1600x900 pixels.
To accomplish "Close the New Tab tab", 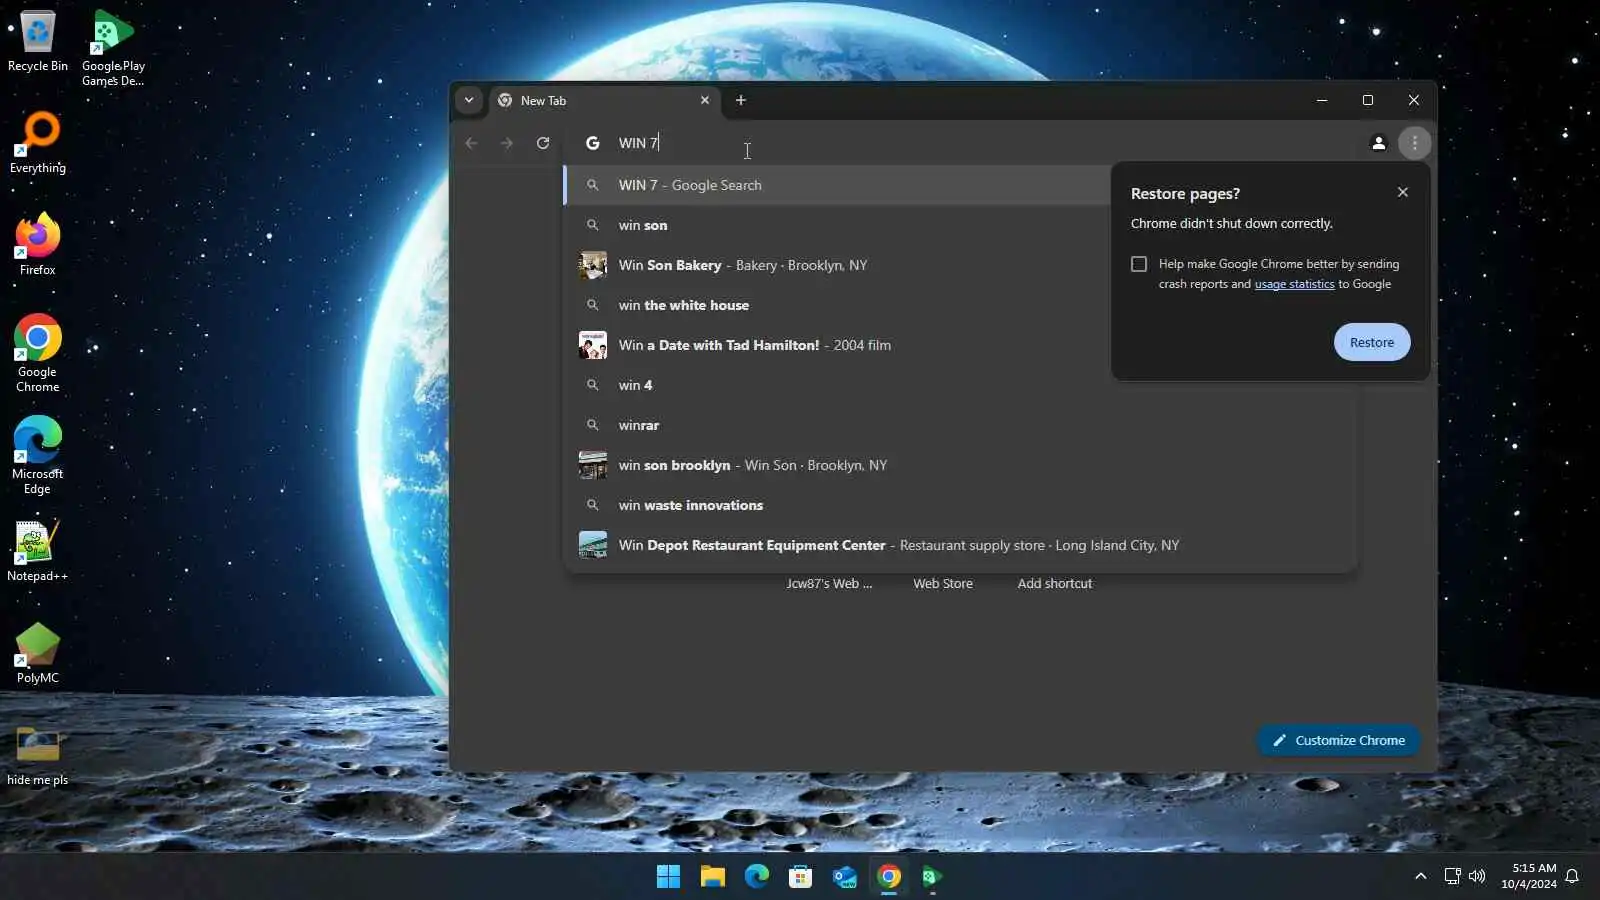I will (x=705, y=100).
